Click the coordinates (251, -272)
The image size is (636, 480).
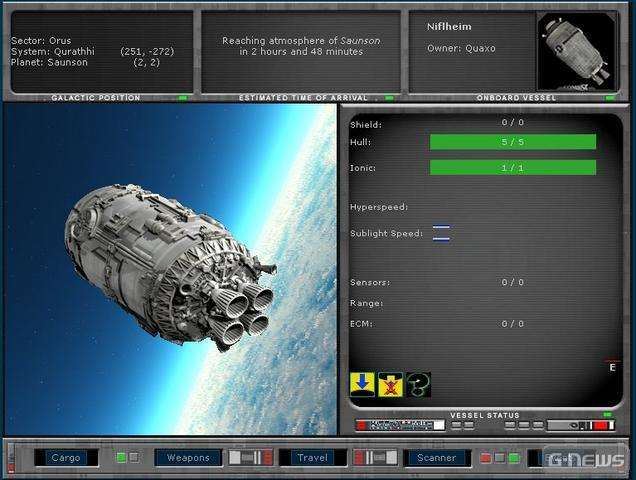(x=147, y=52)
